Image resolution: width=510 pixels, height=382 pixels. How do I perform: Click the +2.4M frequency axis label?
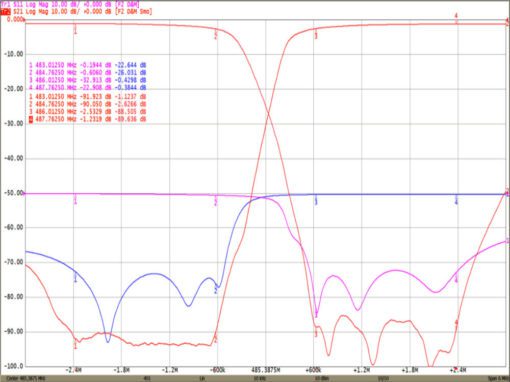pyautogui.click(x=458, y=370)
